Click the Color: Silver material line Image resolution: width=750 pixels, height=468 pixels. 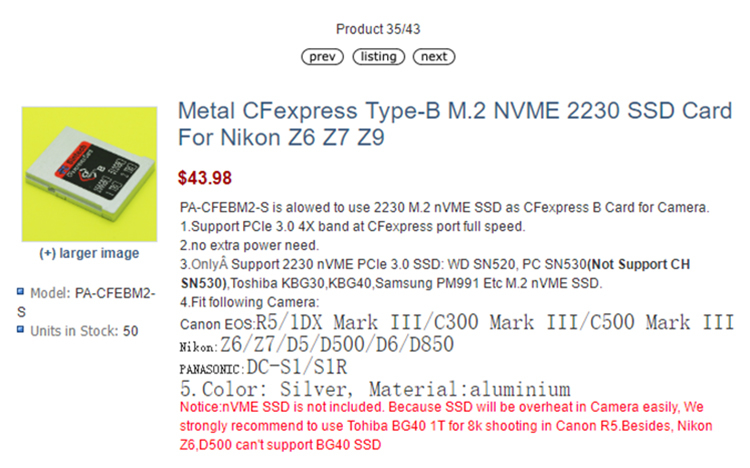pyautogui.click(x=375, y=389)
